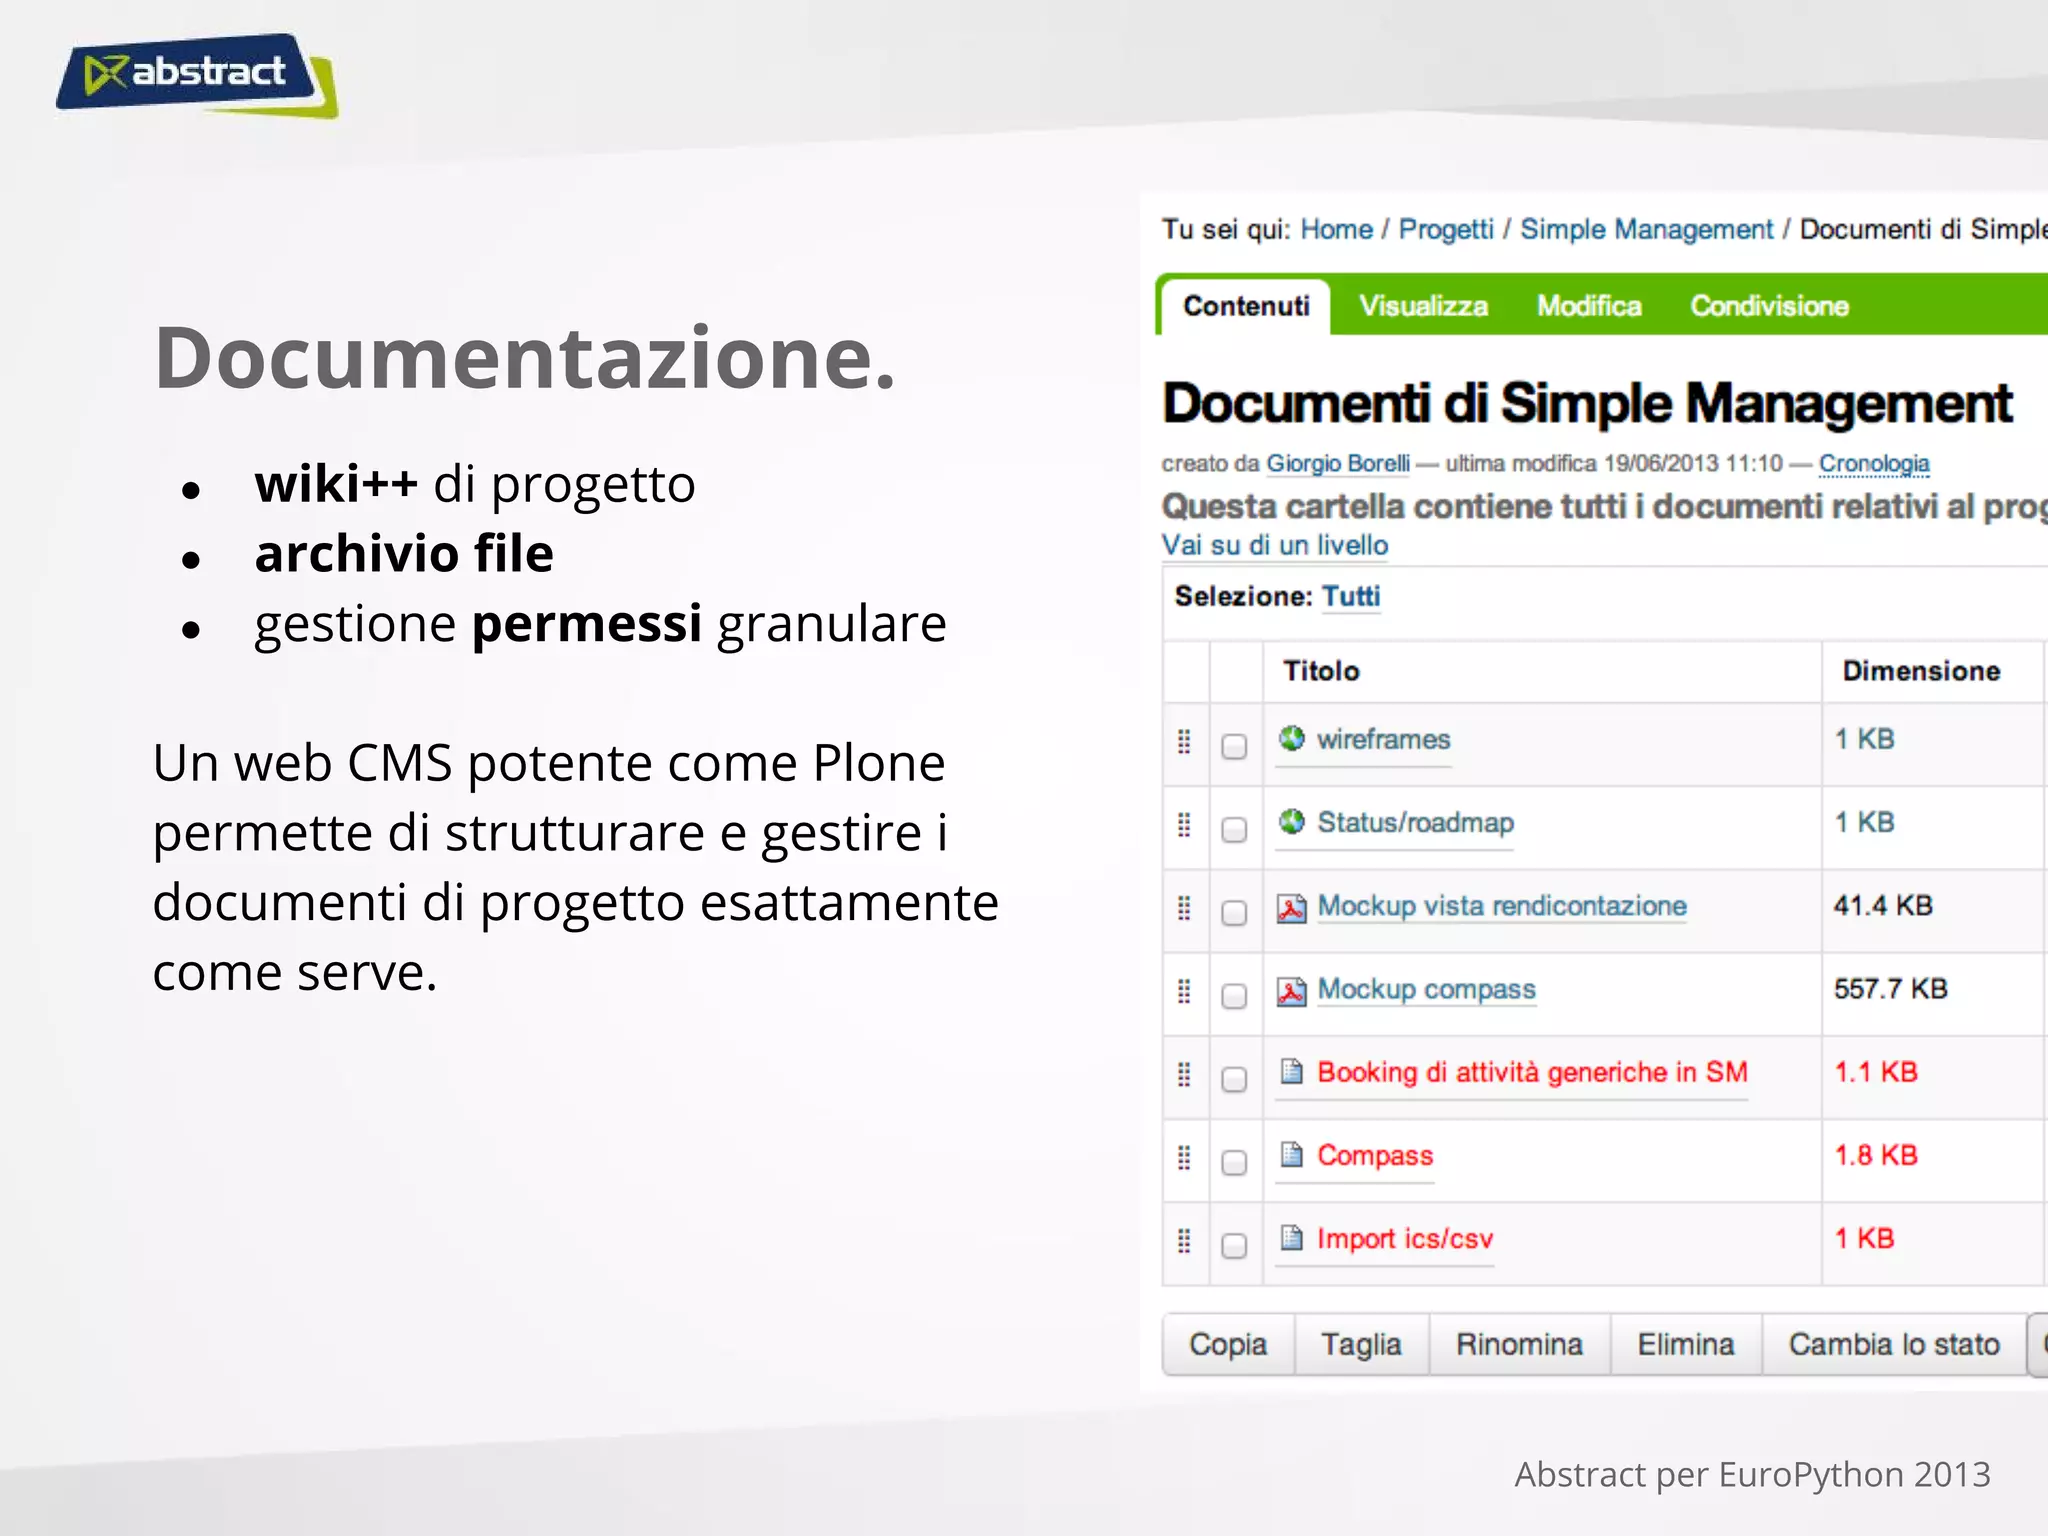Tick the Import ics/csv checkbox
Image resolution: width=2048 pixels, height=1536 pixels.
point(1235,1245)
